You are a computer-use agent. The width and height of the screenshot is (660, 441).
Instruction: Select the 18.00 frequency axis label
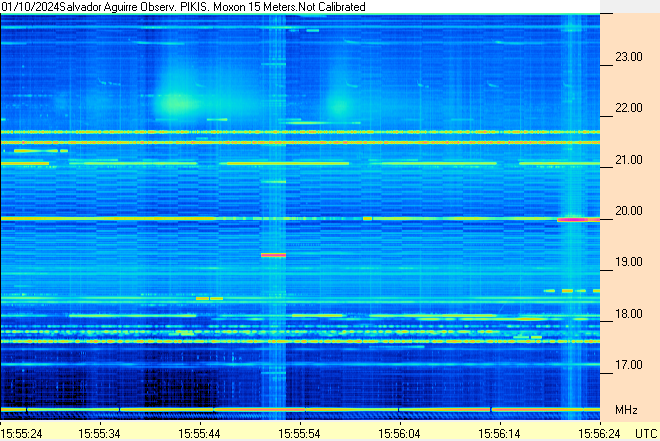tap(629, 313)
